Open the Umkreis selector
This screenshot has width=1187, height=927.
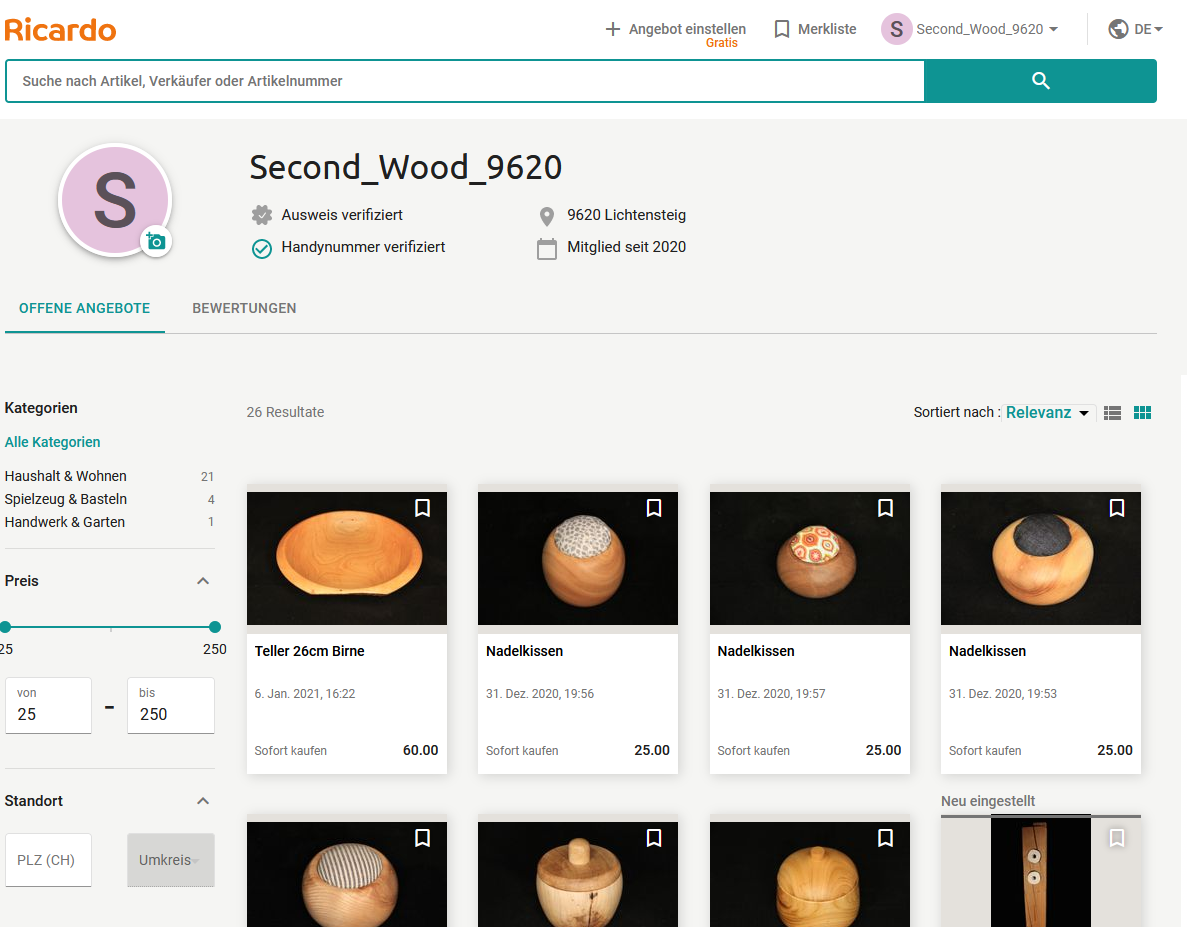pyautogui.click(x=170, y=859)
